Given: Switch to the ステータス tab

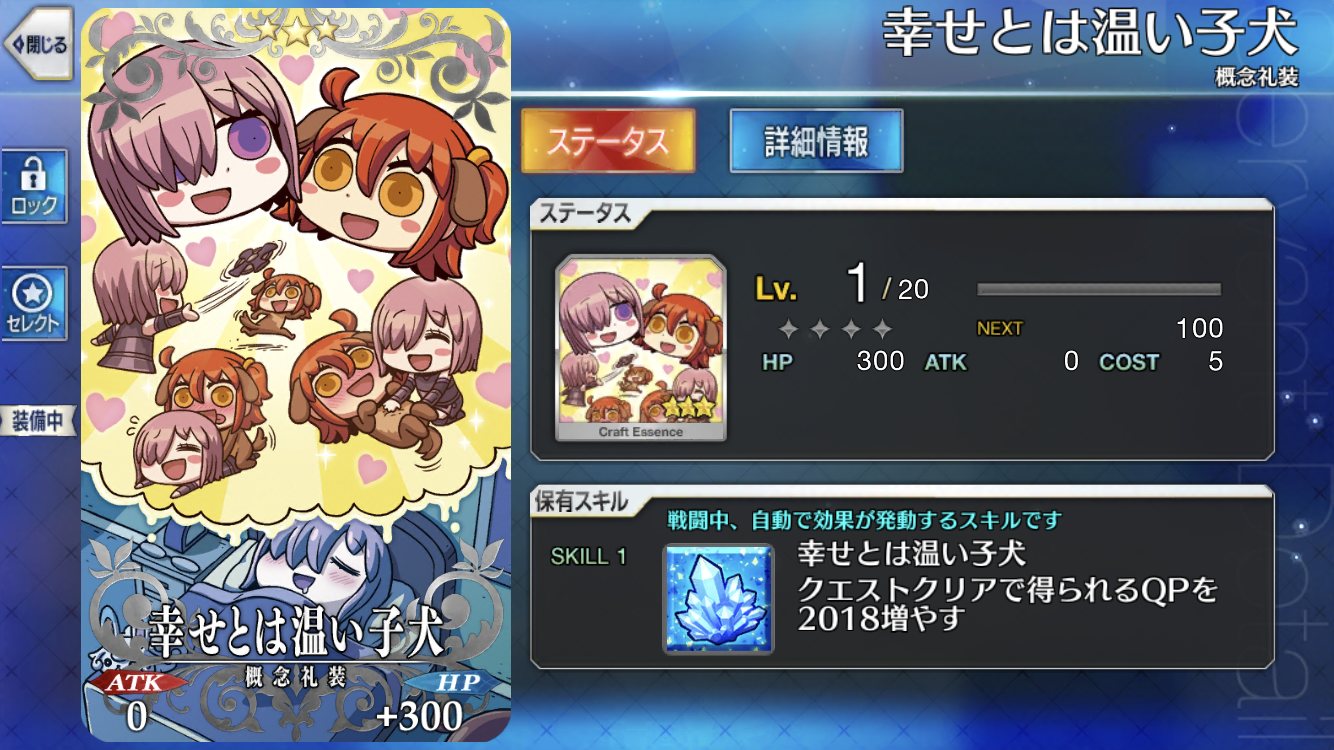Looking at the screenshot, I should coord(608,141).
